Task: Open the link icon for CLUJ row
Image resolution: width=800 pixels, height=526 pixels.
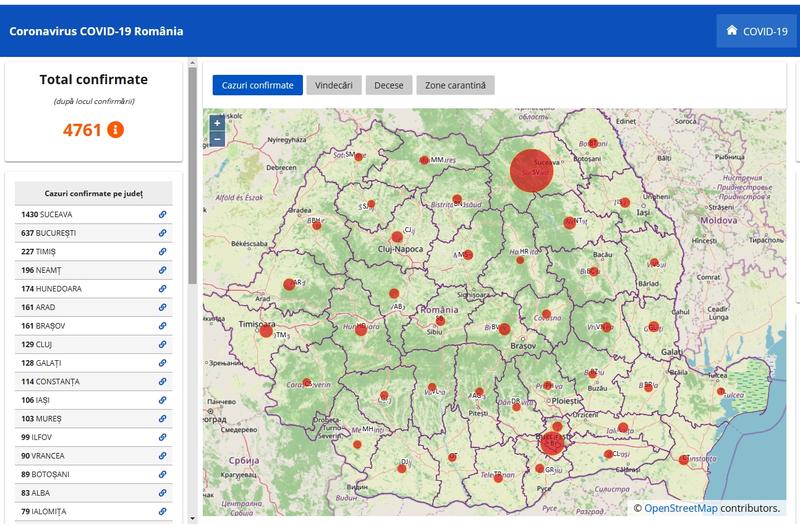Action: coord(162,344)
